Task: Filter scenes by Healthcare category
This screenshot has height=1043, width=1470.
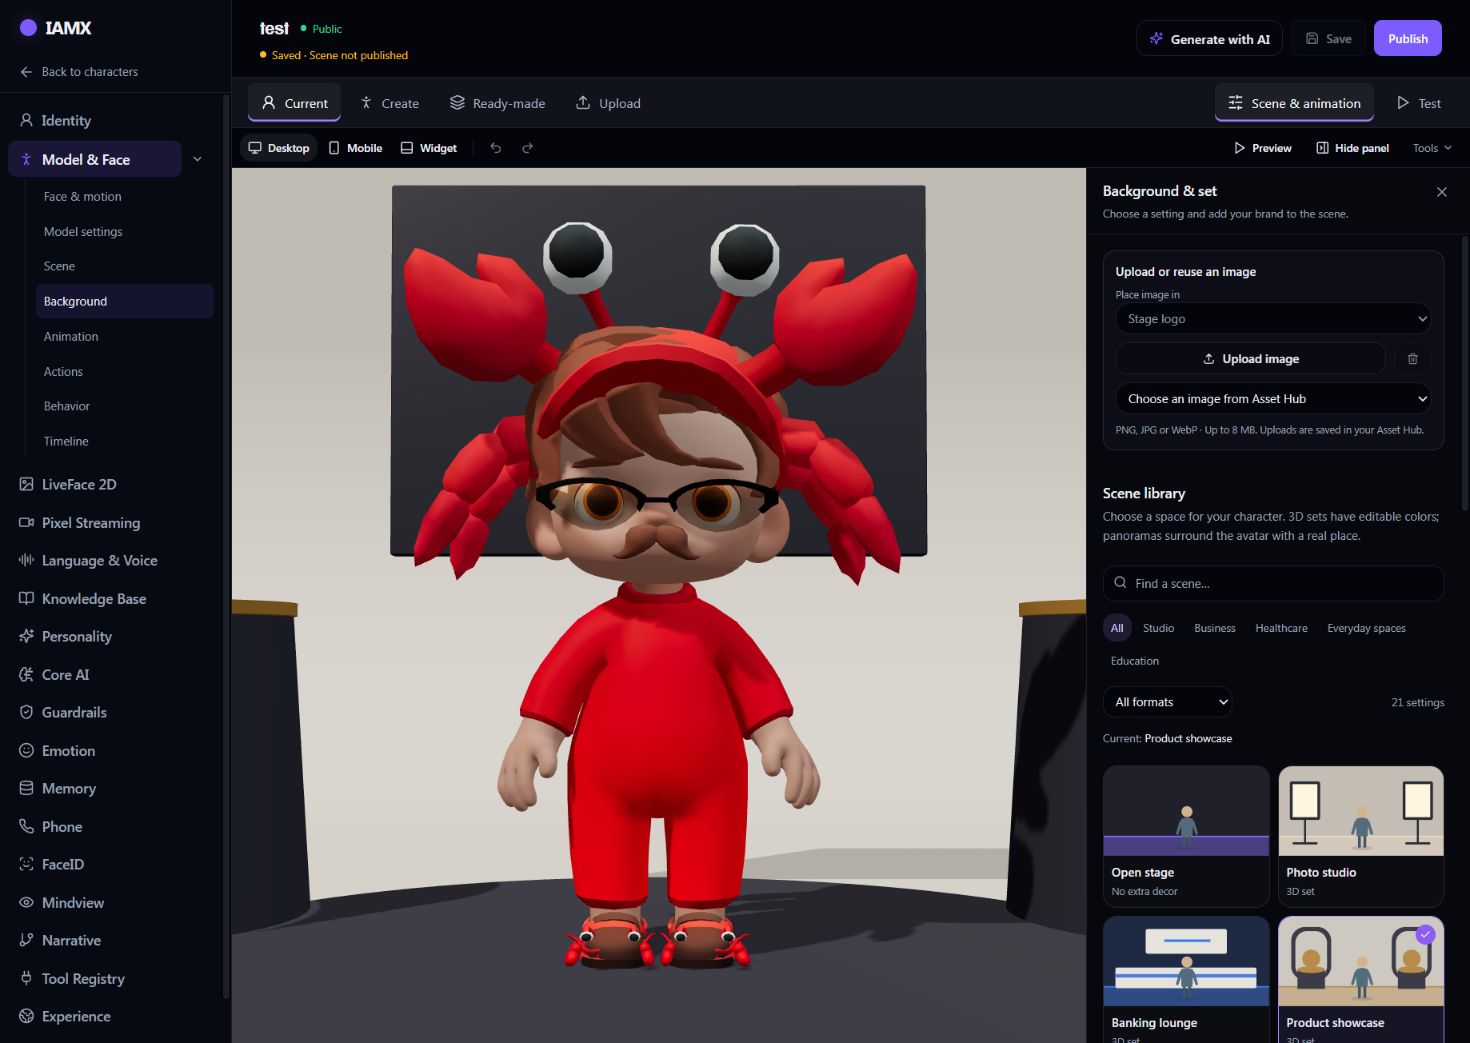Action: (1281, 628)
